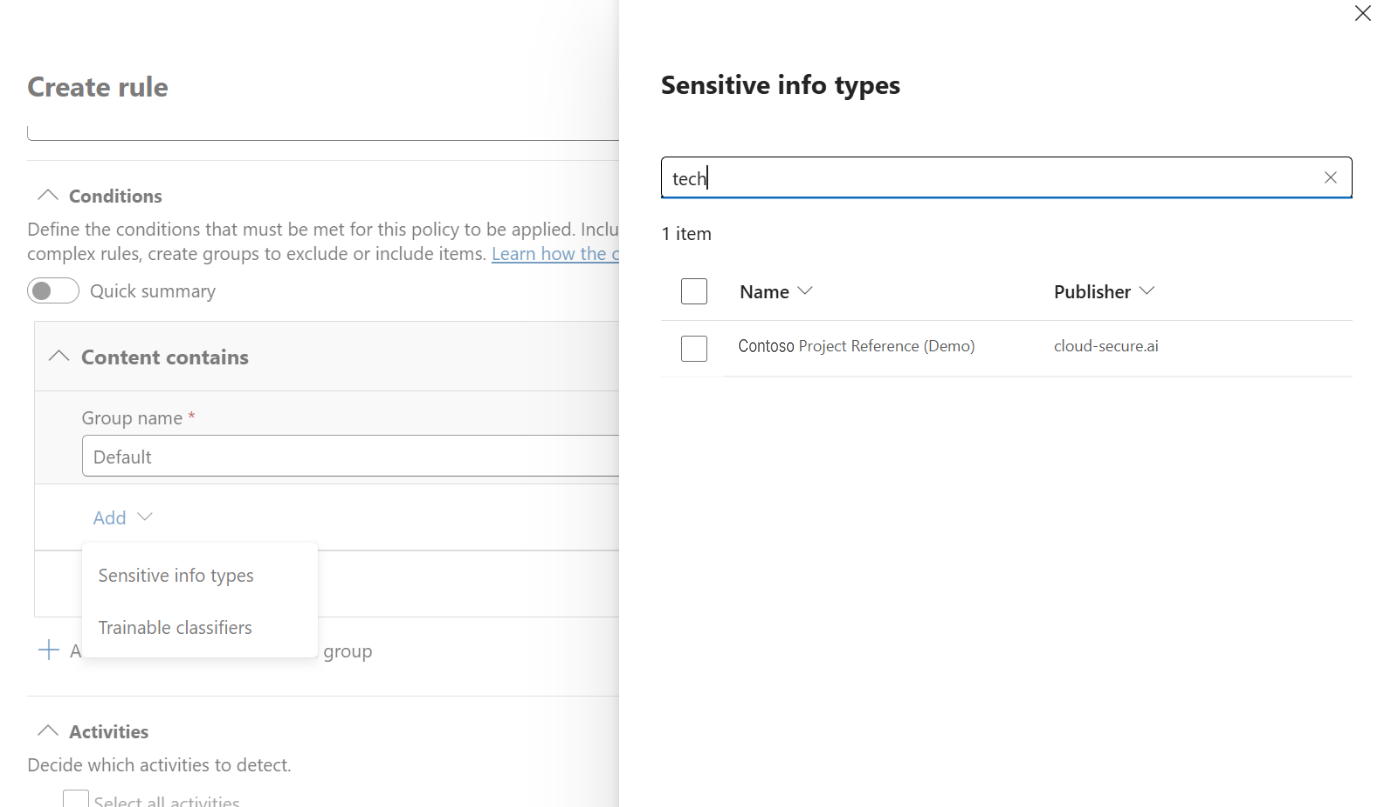This screenshot has height=807, width=1384.
Task: Collapse the Content contains group
Action: pyautogui.click(x=59, y=357)
